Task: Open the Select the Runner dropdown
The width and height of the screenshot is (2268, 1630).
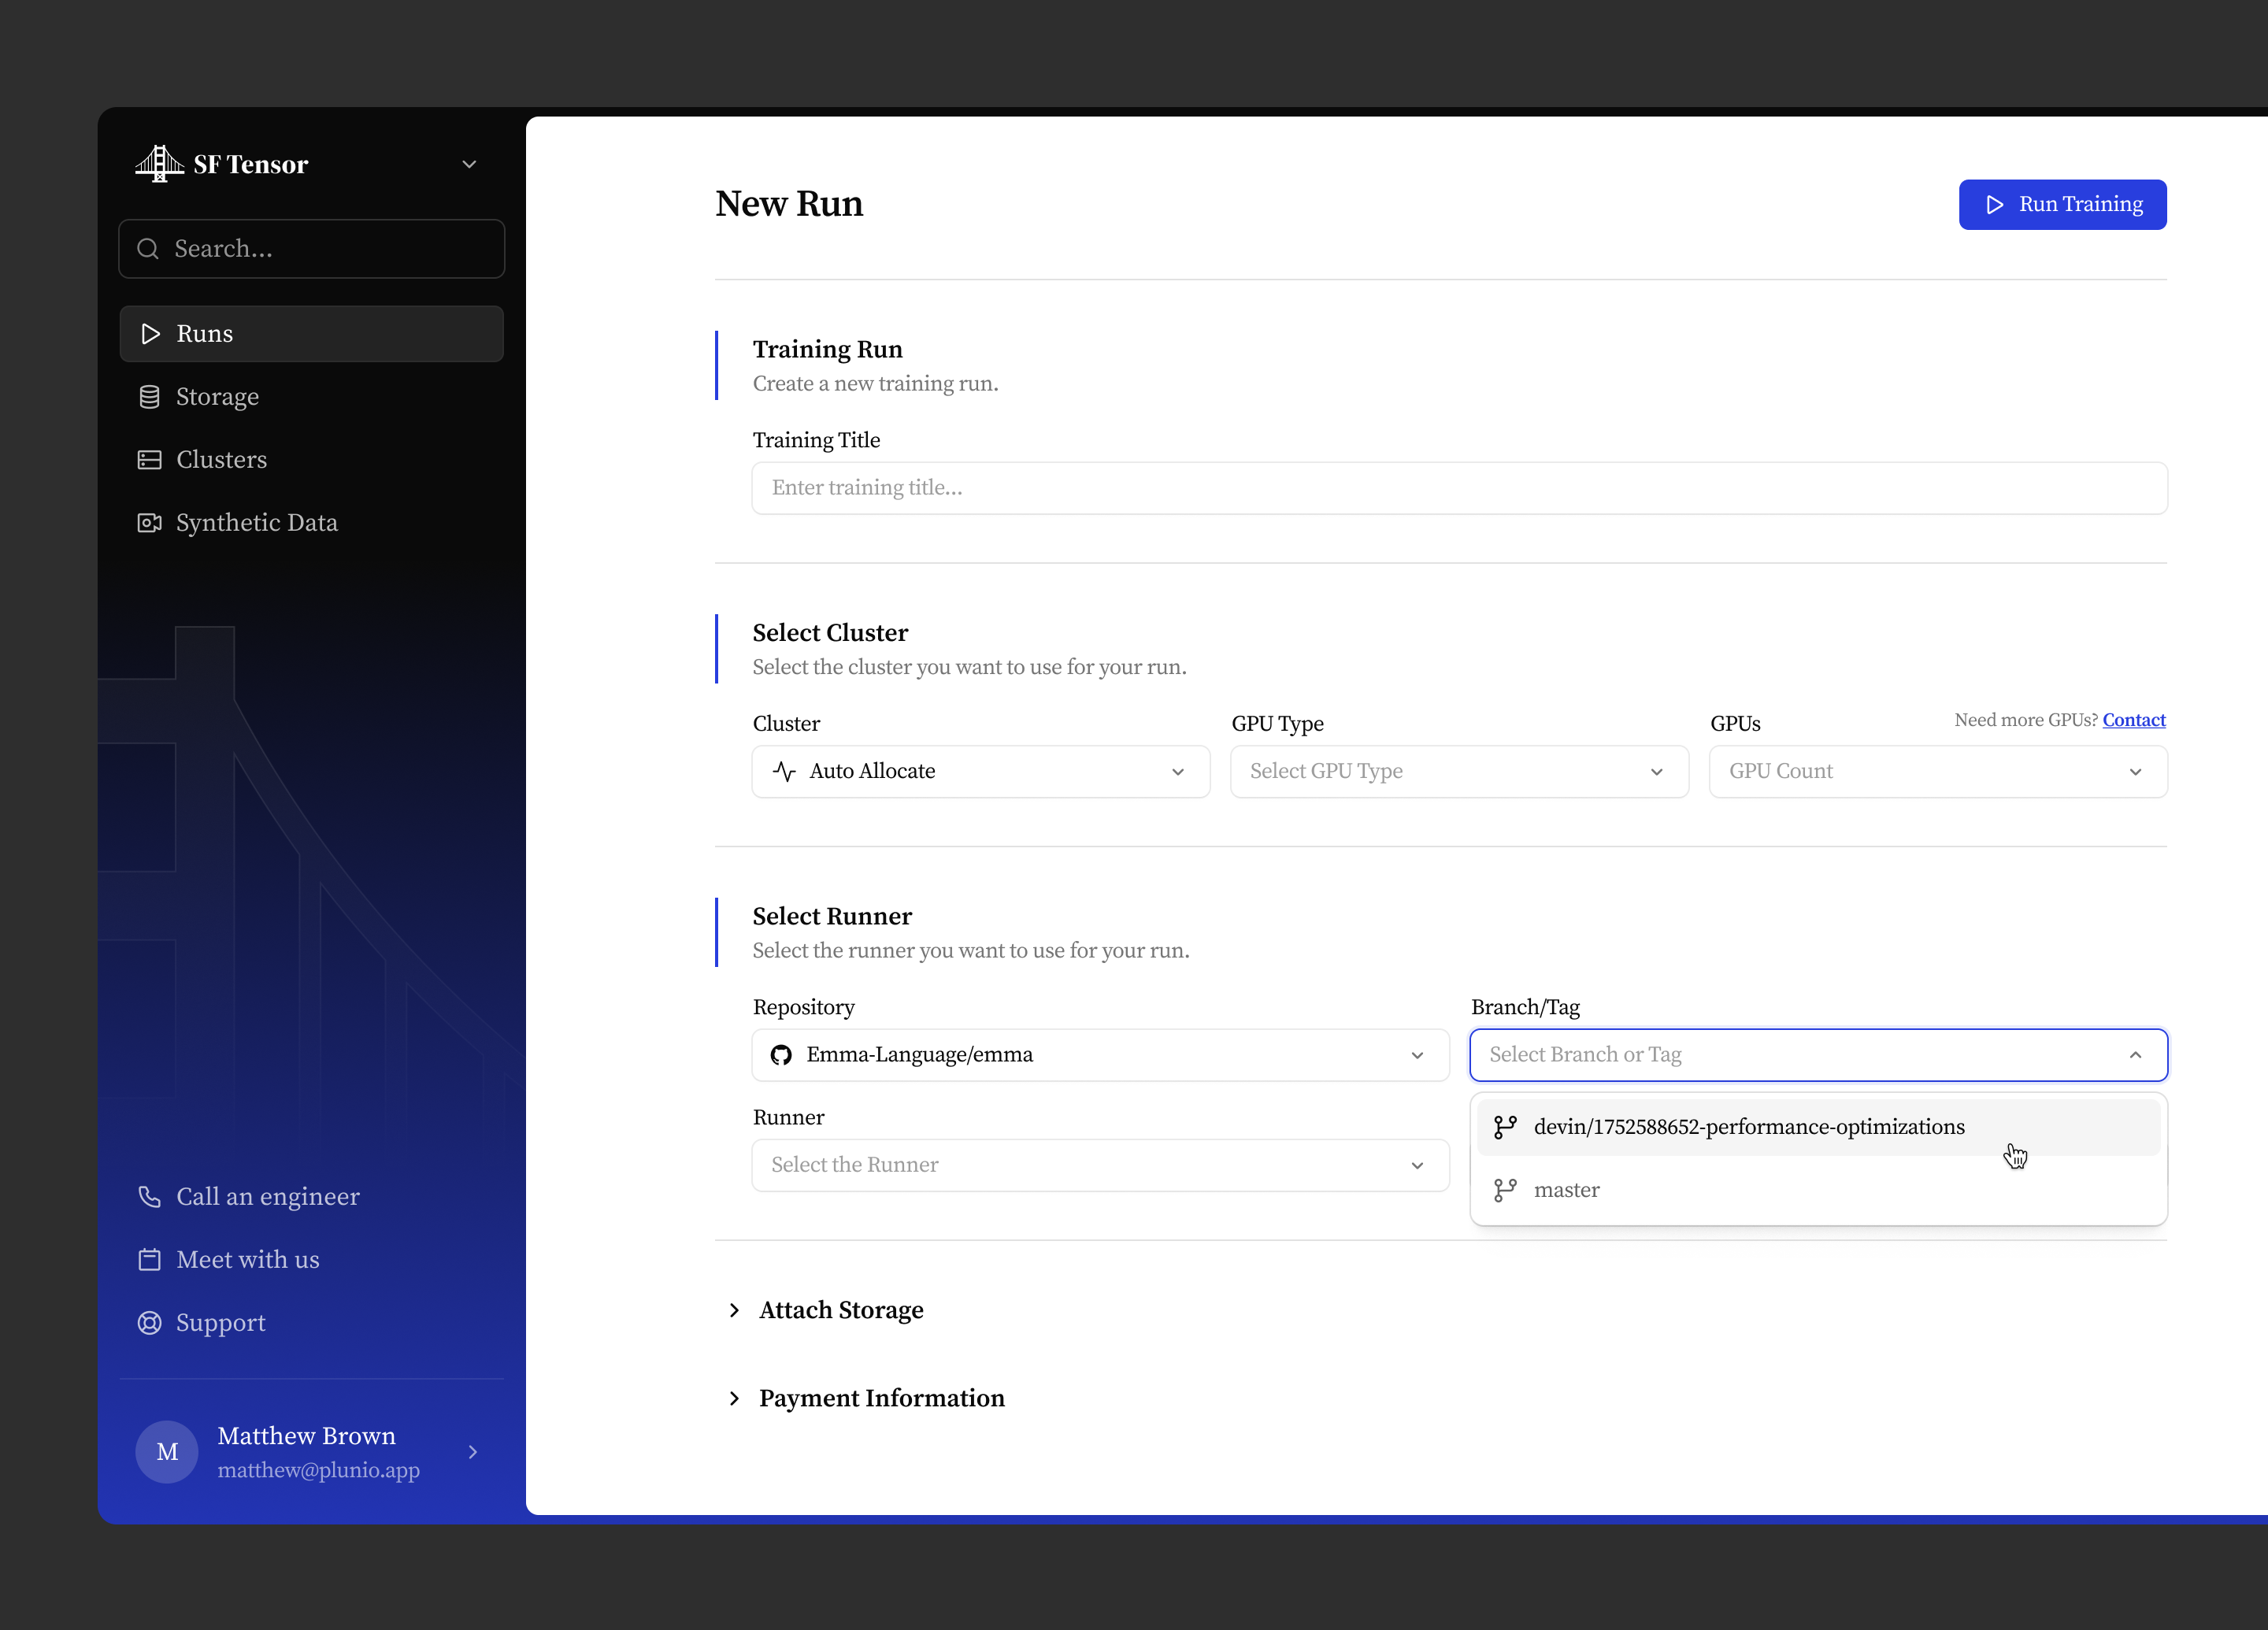Action: 1100,1165
